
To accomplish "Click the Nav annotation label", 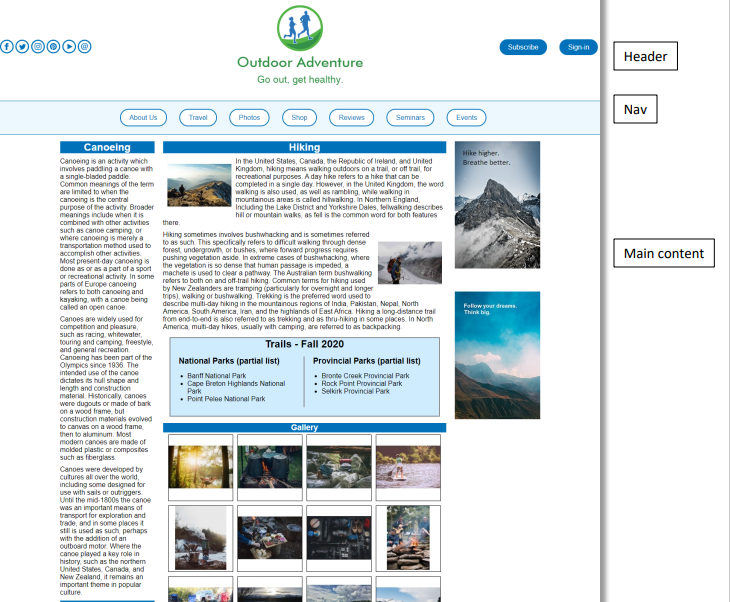I will [x=635, y=109].
